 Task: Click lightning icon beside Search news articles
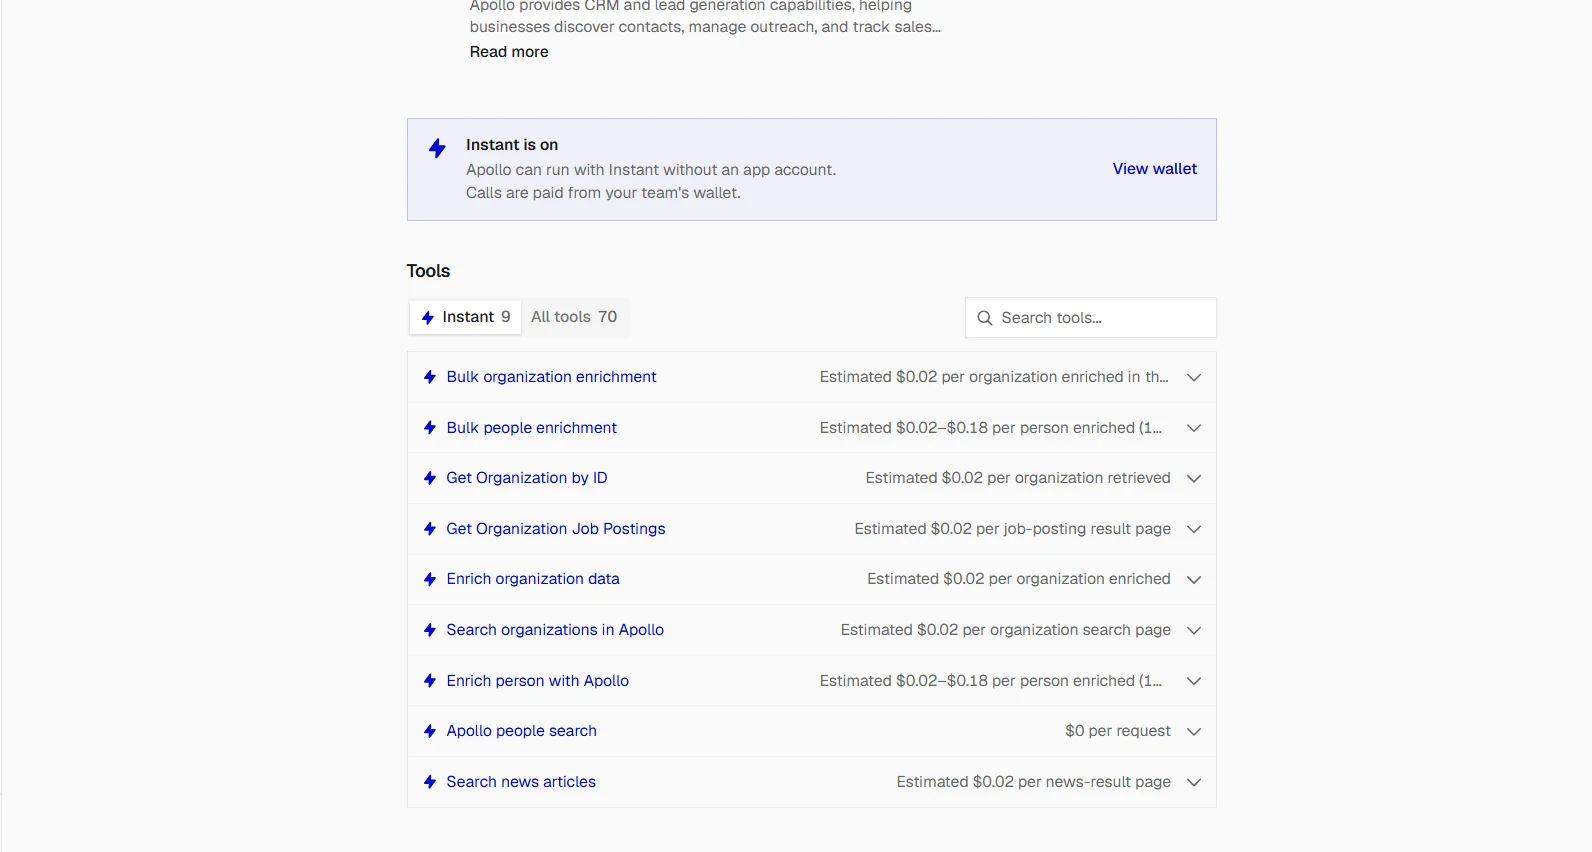(x=430, y=782)
